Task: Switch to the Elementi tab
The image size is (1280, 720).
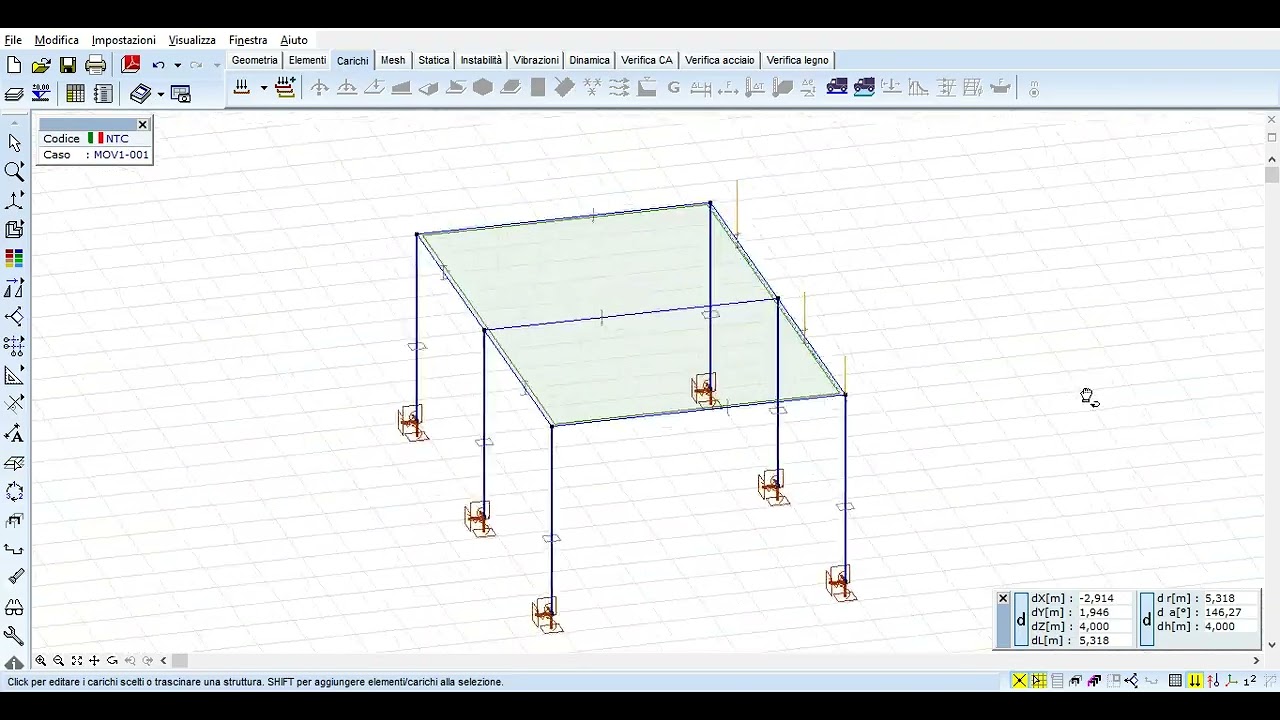Action: [307, 60]
